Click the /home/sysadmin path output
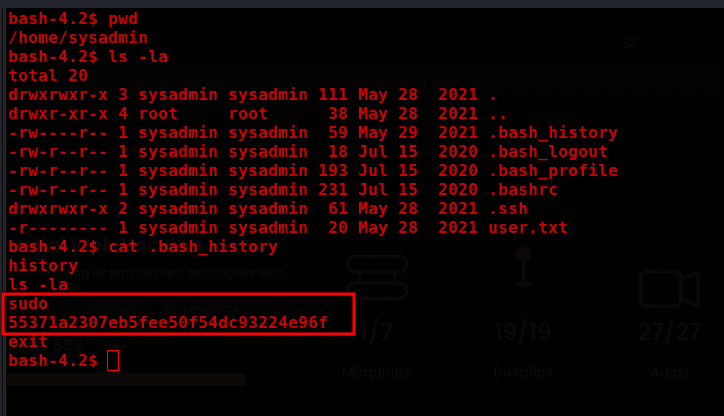This screenshot has width=724, height=416. 78,38
